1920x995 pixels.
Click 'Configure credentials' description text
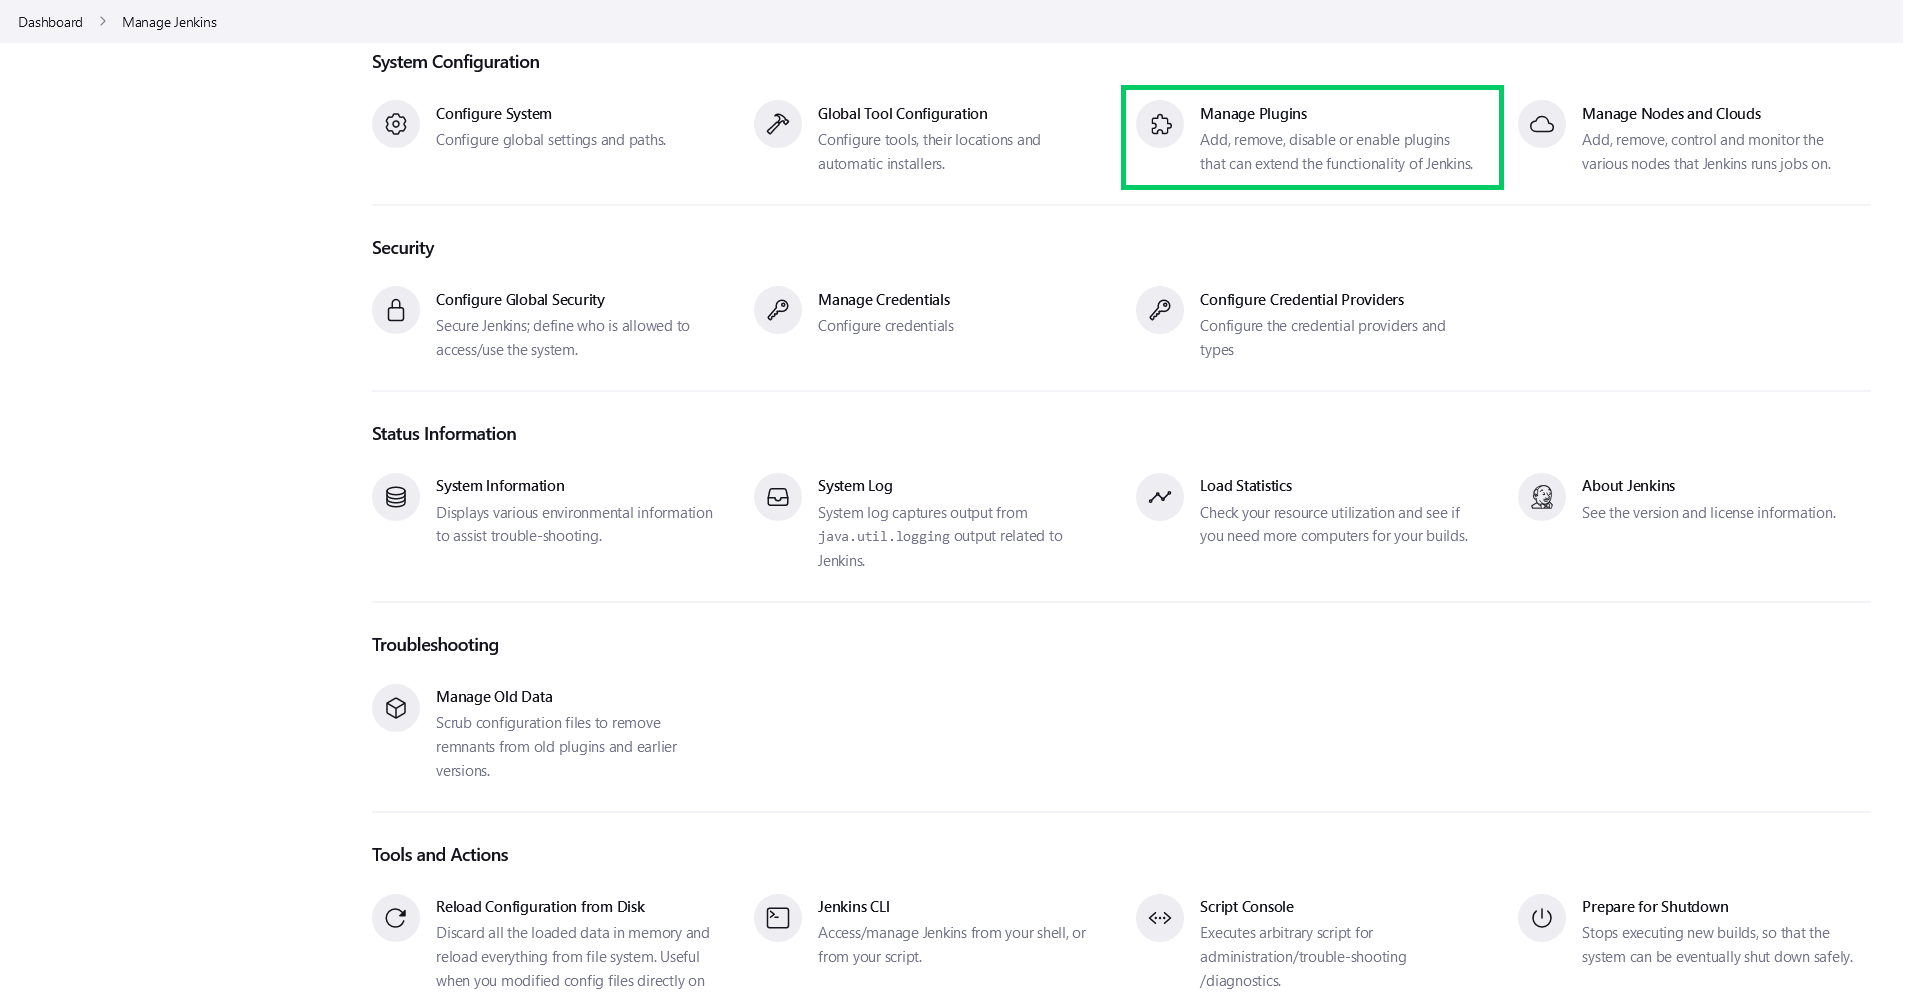[886, 326]
